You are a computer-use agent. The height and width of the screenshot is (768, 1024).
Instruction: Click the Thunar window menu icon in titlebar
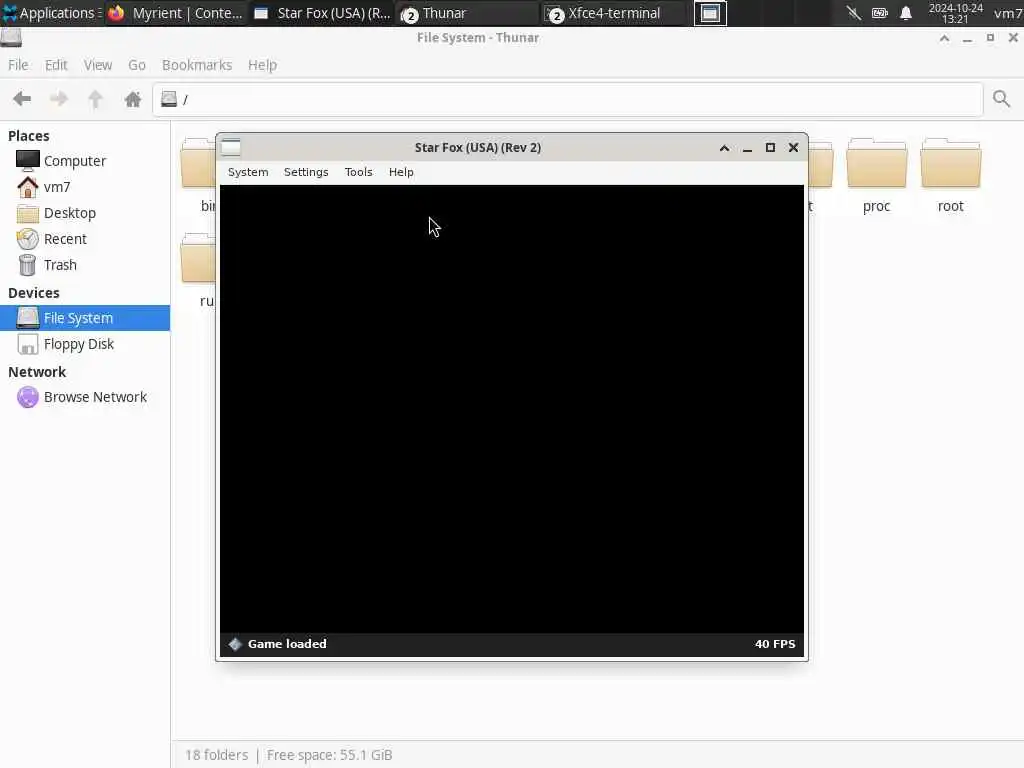coord(11,38)
